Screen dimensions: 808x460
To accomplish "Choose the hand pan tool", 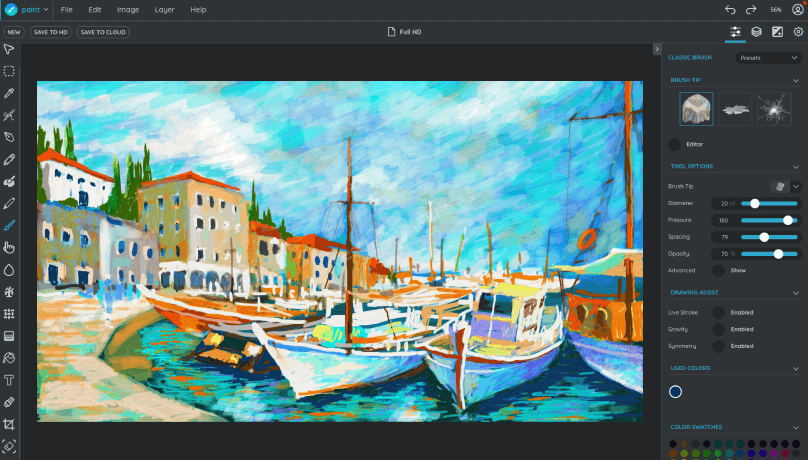I will coord(9,247).
